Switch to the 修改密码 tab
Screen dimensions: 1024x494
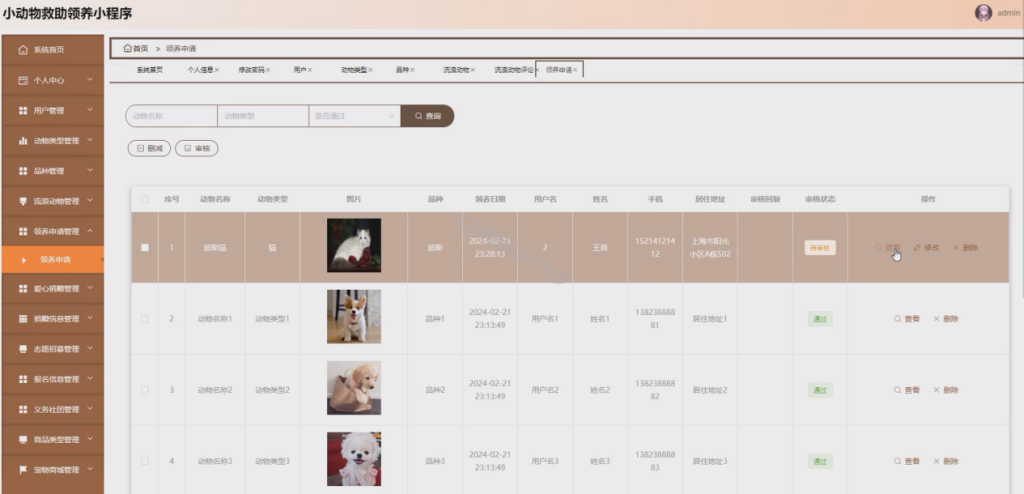click(251, 70)
